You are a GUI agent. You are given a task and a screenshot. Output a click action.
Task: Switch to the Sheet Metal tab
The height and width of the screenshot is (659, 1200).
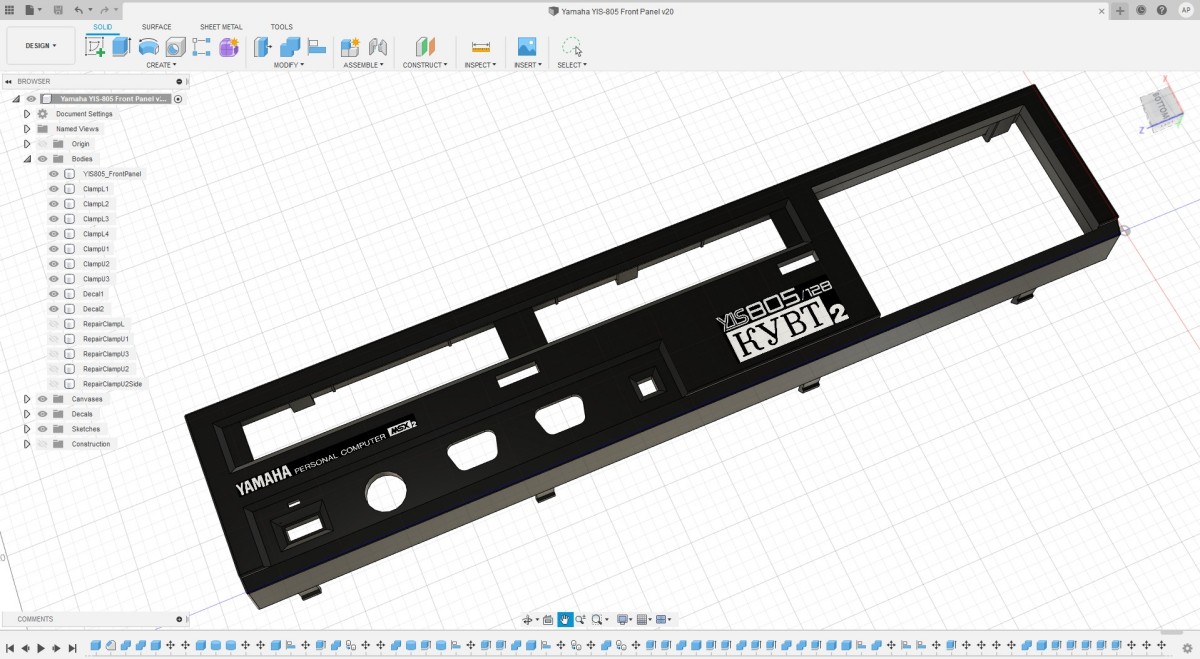221,27
